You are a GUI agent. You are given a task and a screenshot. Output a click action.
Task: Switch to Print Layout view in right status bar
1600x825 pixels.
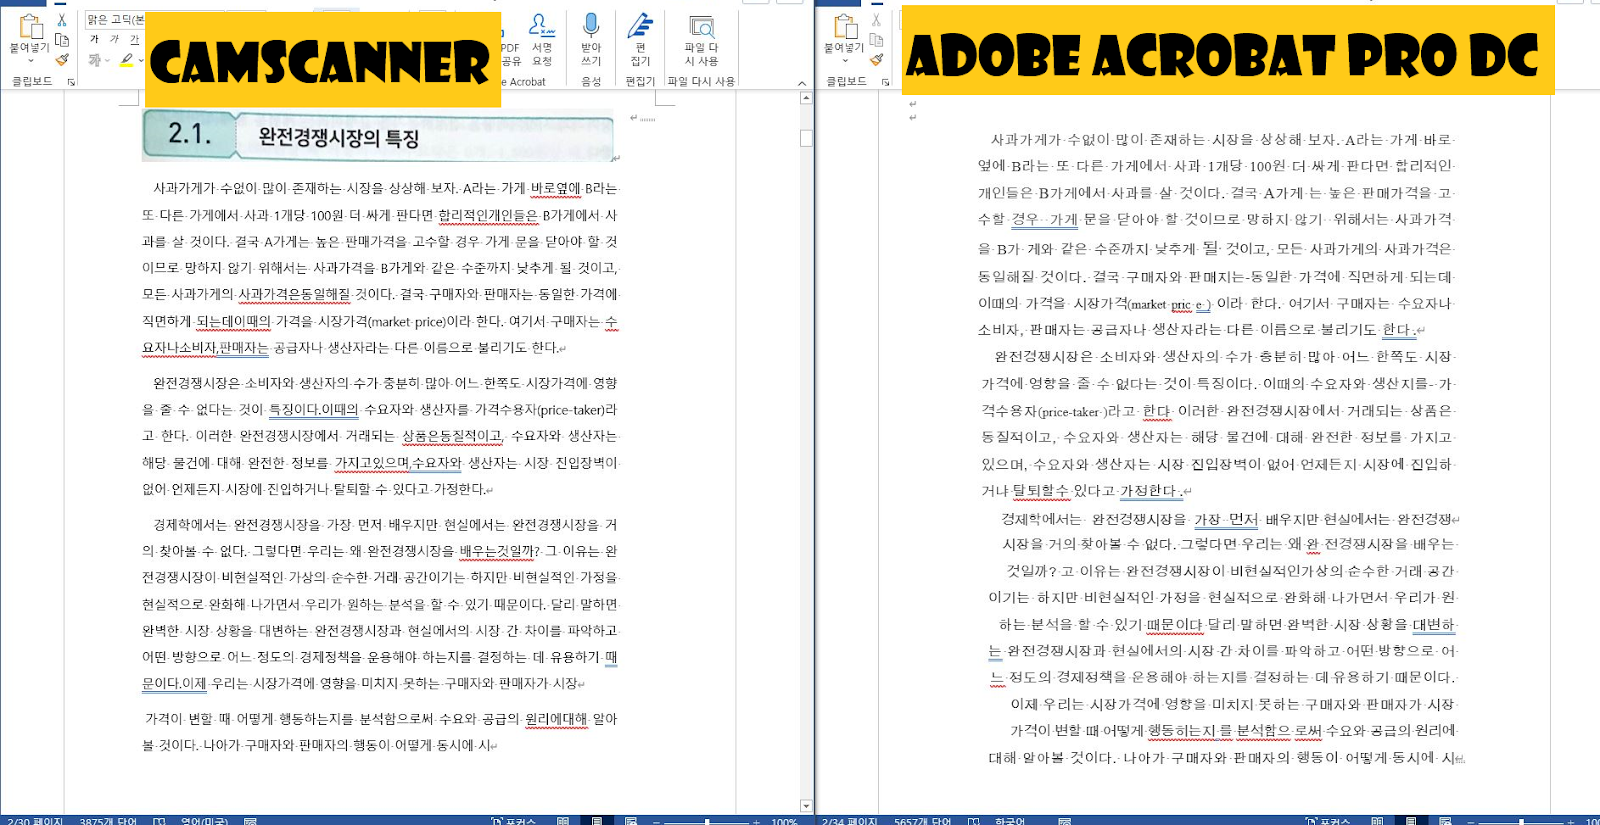tap(1412, 821)
